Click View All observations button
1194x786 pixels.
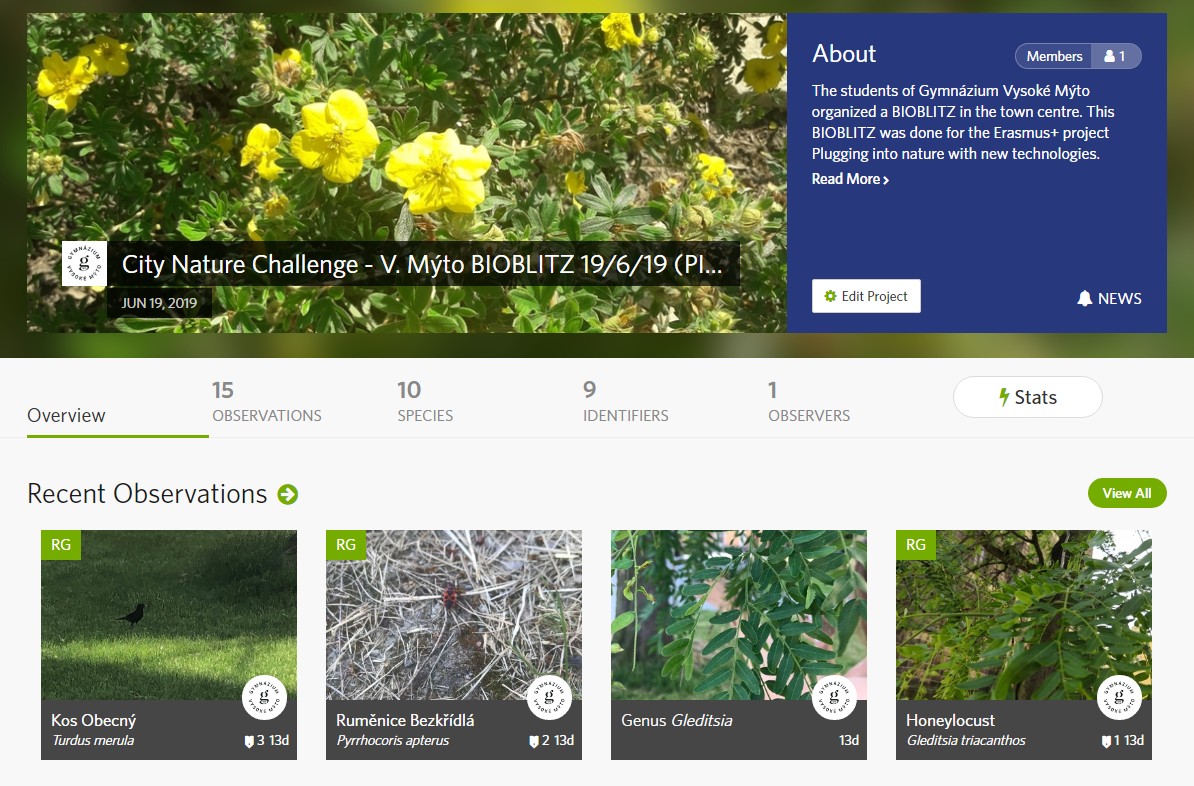point(1127,494)
